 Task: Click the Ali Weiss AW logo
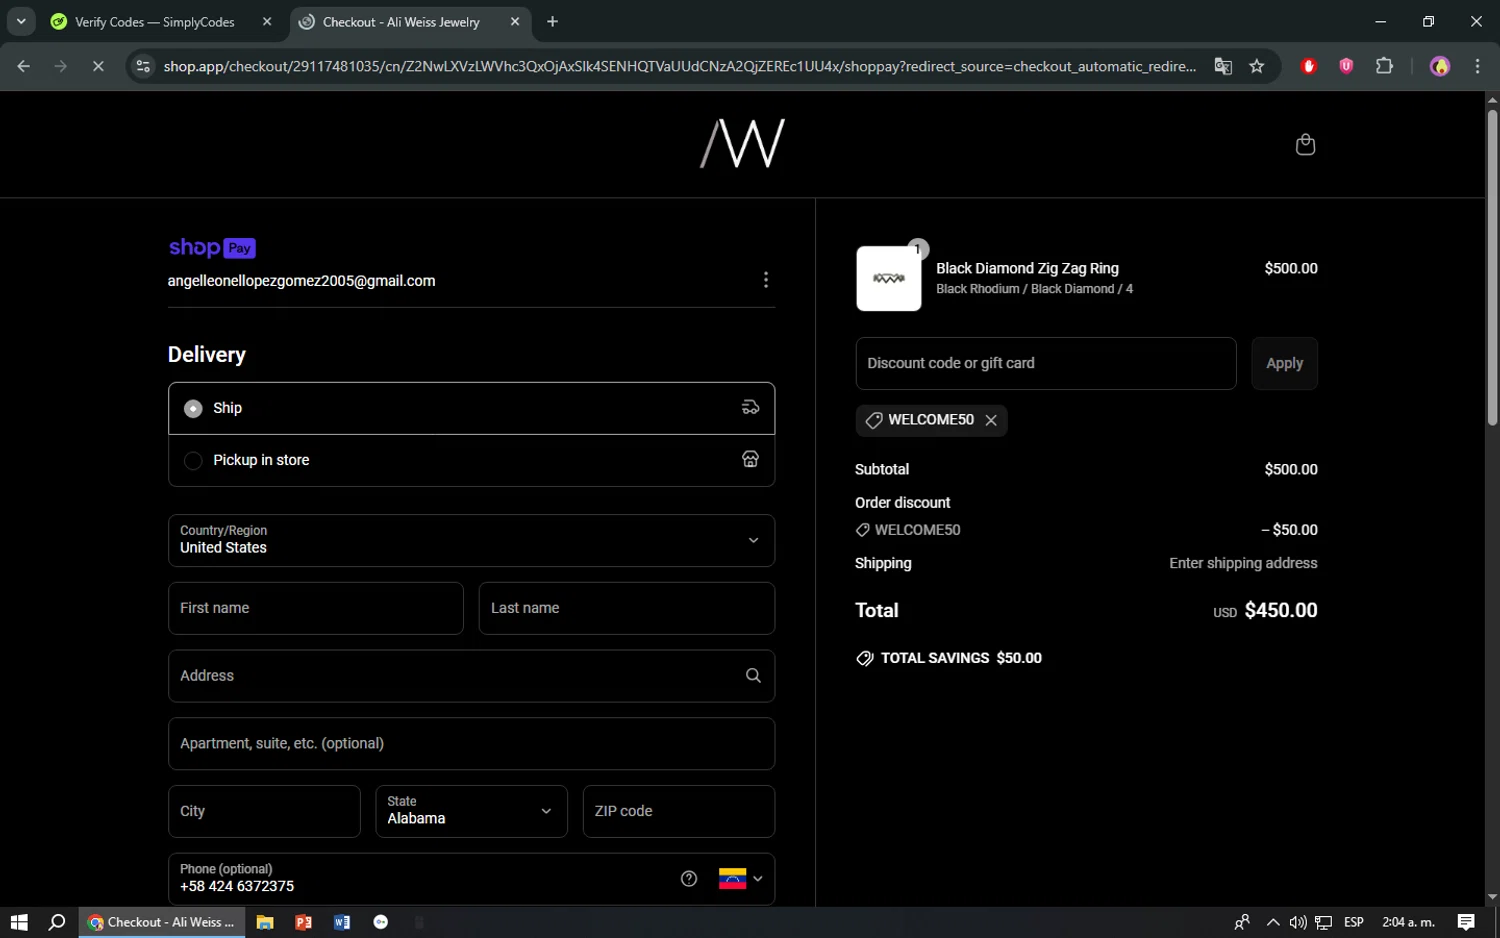(x=742, y=144)
